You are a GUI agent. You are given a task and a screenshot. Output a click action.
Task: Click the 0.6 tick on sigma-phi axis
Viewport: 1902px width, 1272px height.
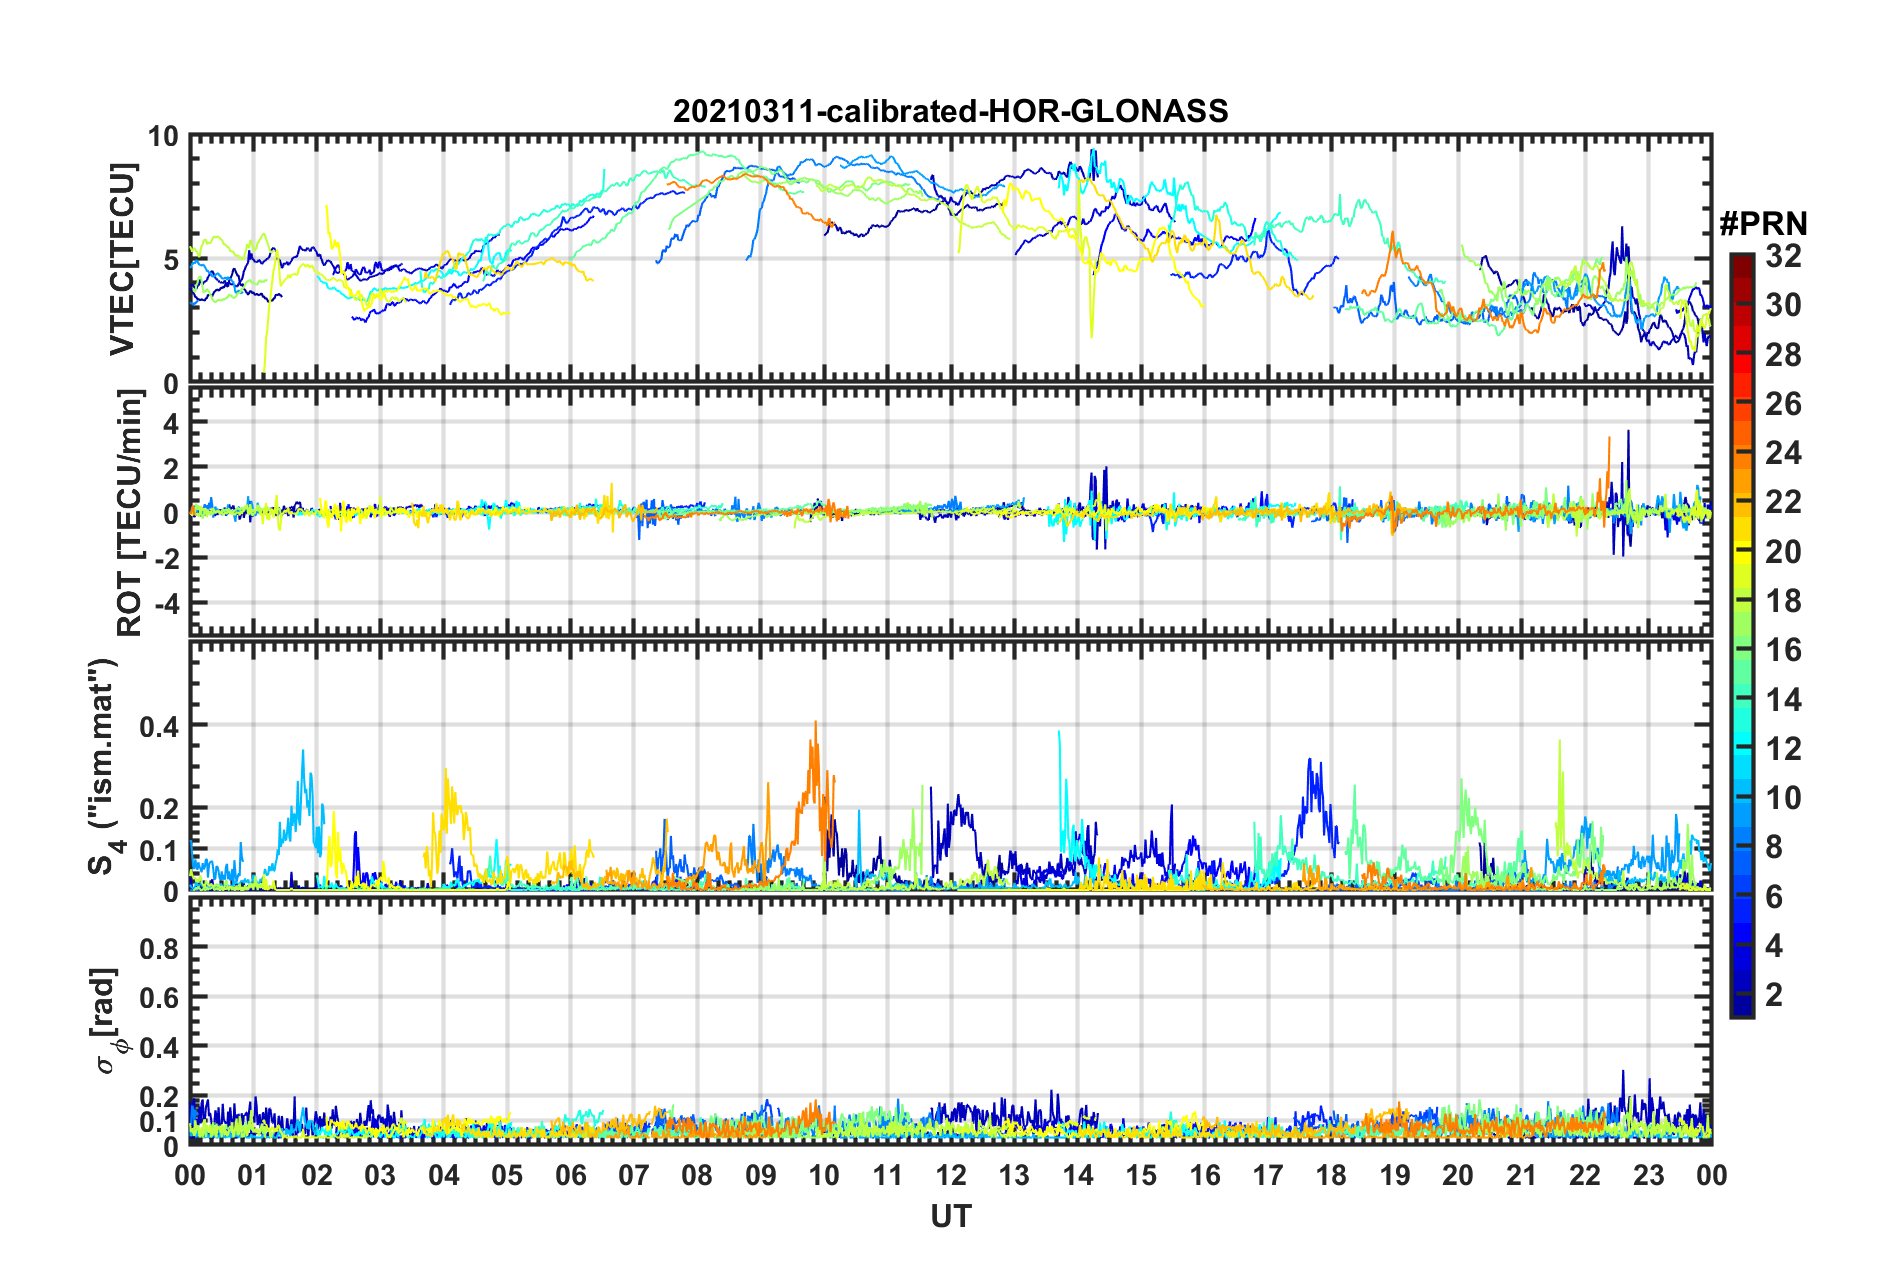coord(161,997)
